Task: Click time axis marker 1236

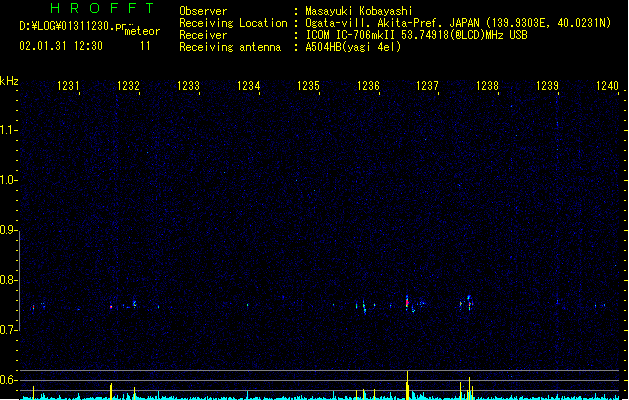Action: click(x=368, y=86)
